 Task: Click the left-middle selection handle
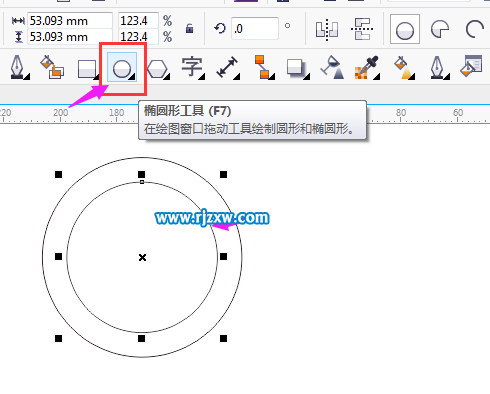point(58,256)
